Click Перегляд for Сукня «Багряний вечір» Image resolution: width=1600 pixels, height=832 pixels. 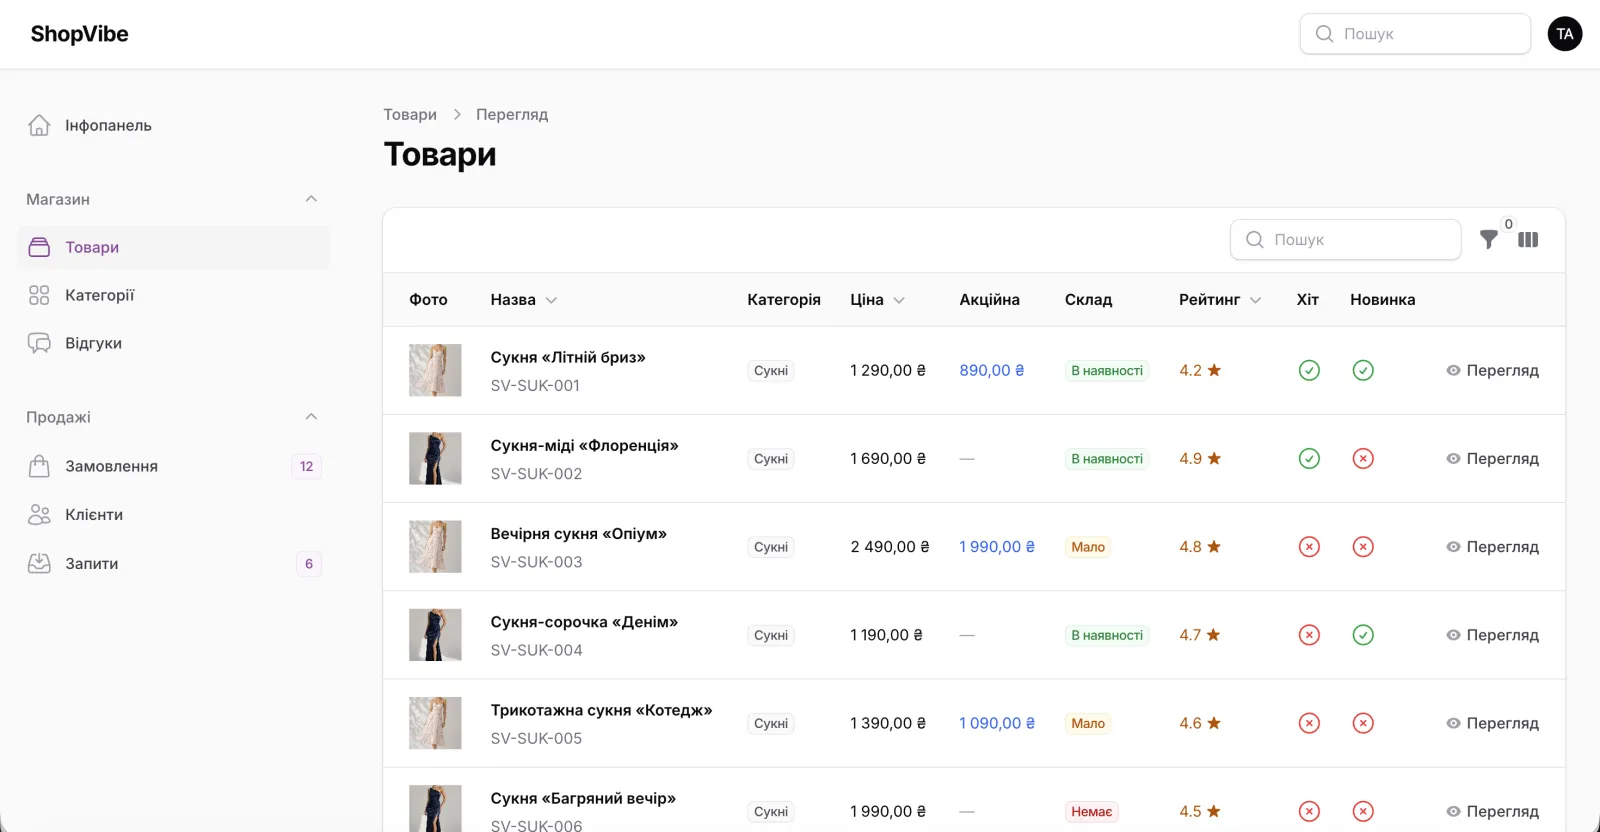click(x=1492, y=811)
